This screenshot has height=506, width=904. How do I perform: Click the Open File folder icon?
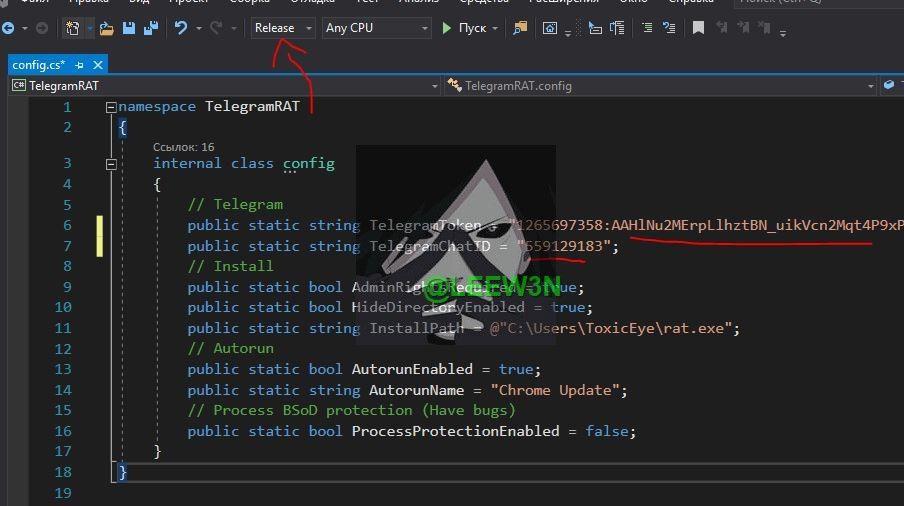(107, 28)
